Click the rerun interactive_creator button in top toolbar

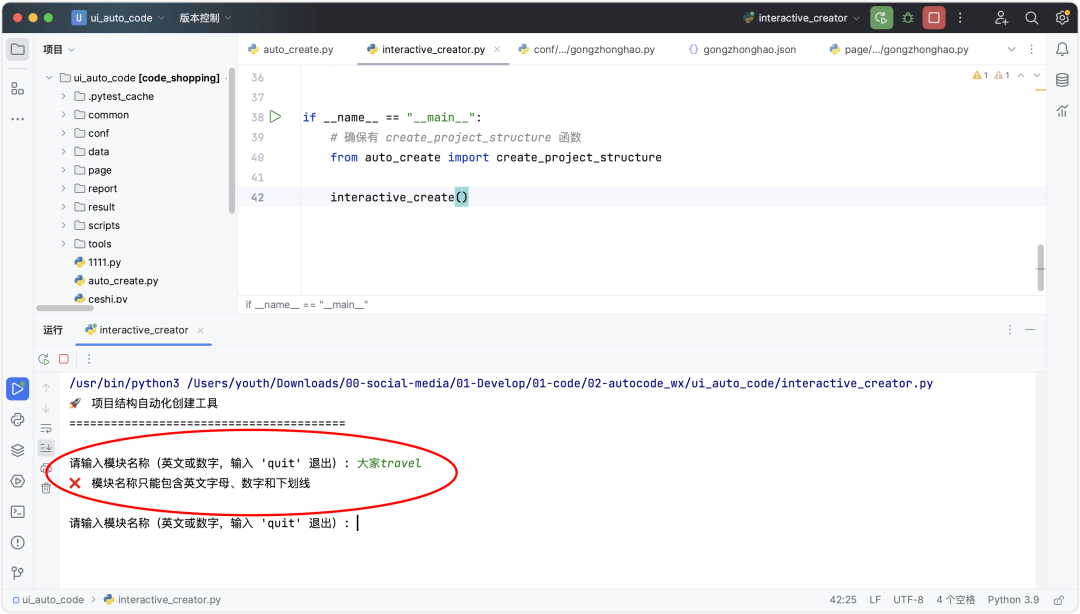[881, 18]
